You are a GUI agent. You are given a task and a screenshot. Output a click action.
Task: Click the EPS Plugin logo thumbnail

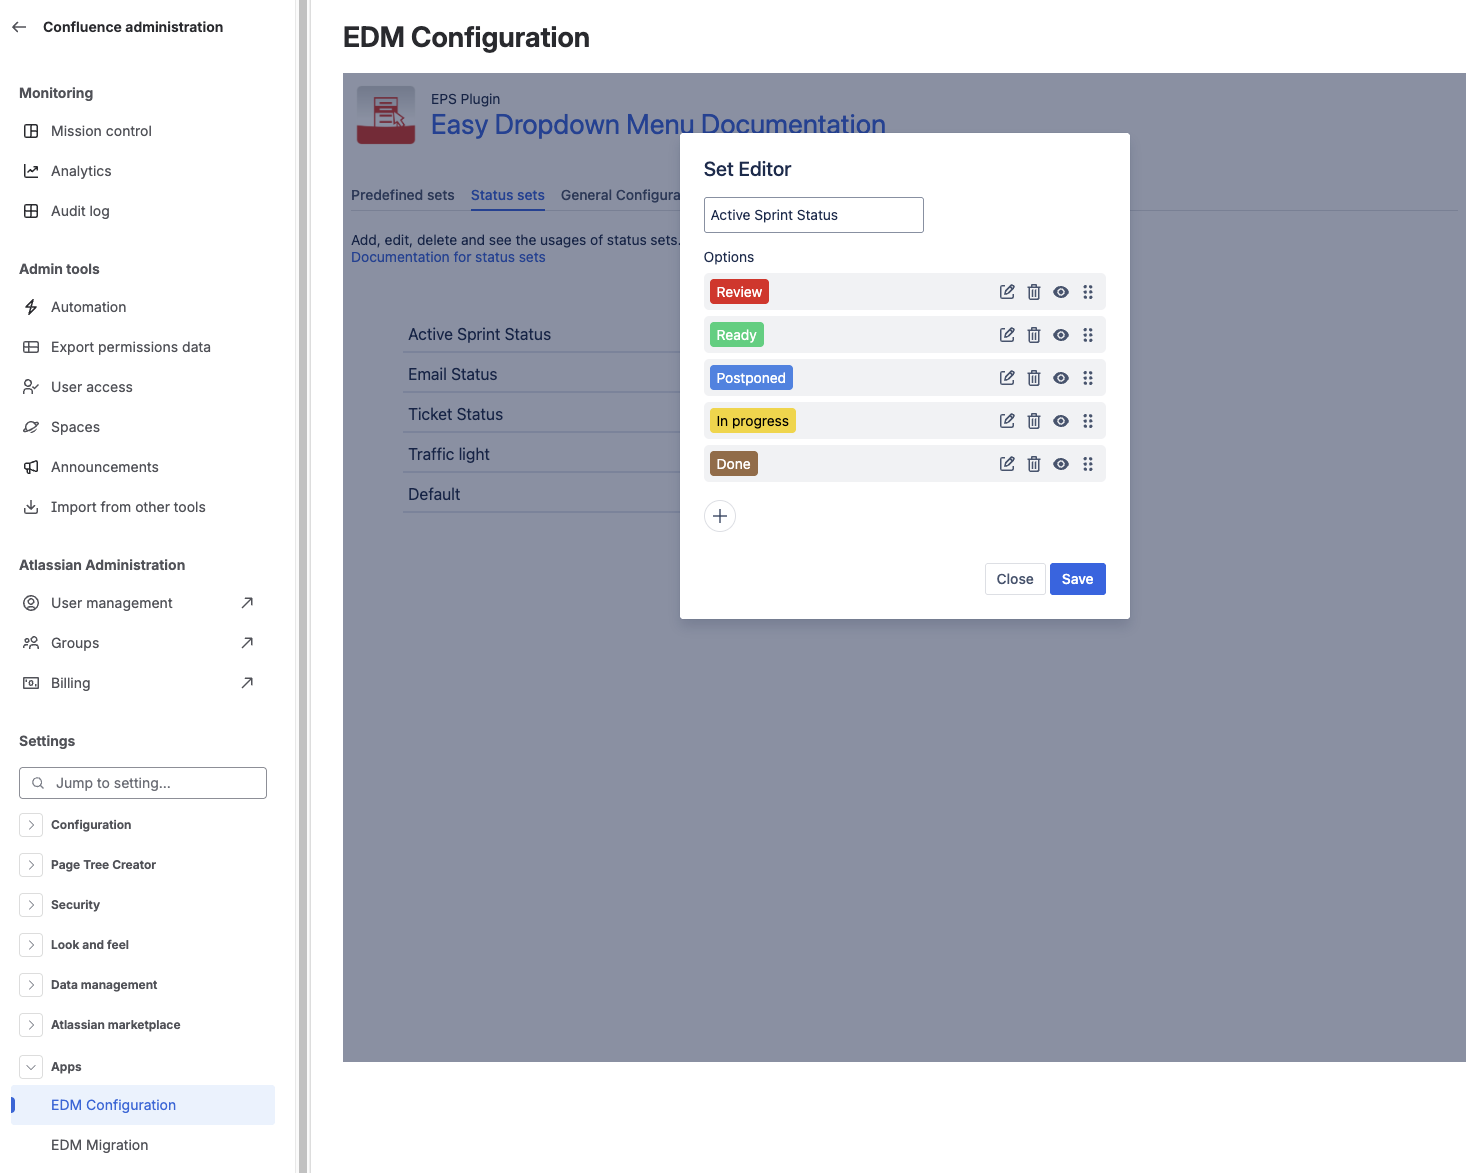[386, 115]
